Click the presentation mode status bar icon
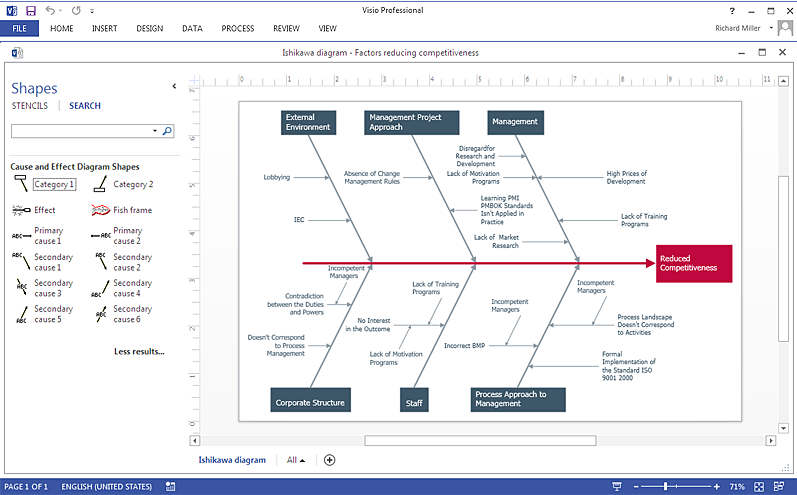This screenshot has width=797, height=495. click(617, 487)
